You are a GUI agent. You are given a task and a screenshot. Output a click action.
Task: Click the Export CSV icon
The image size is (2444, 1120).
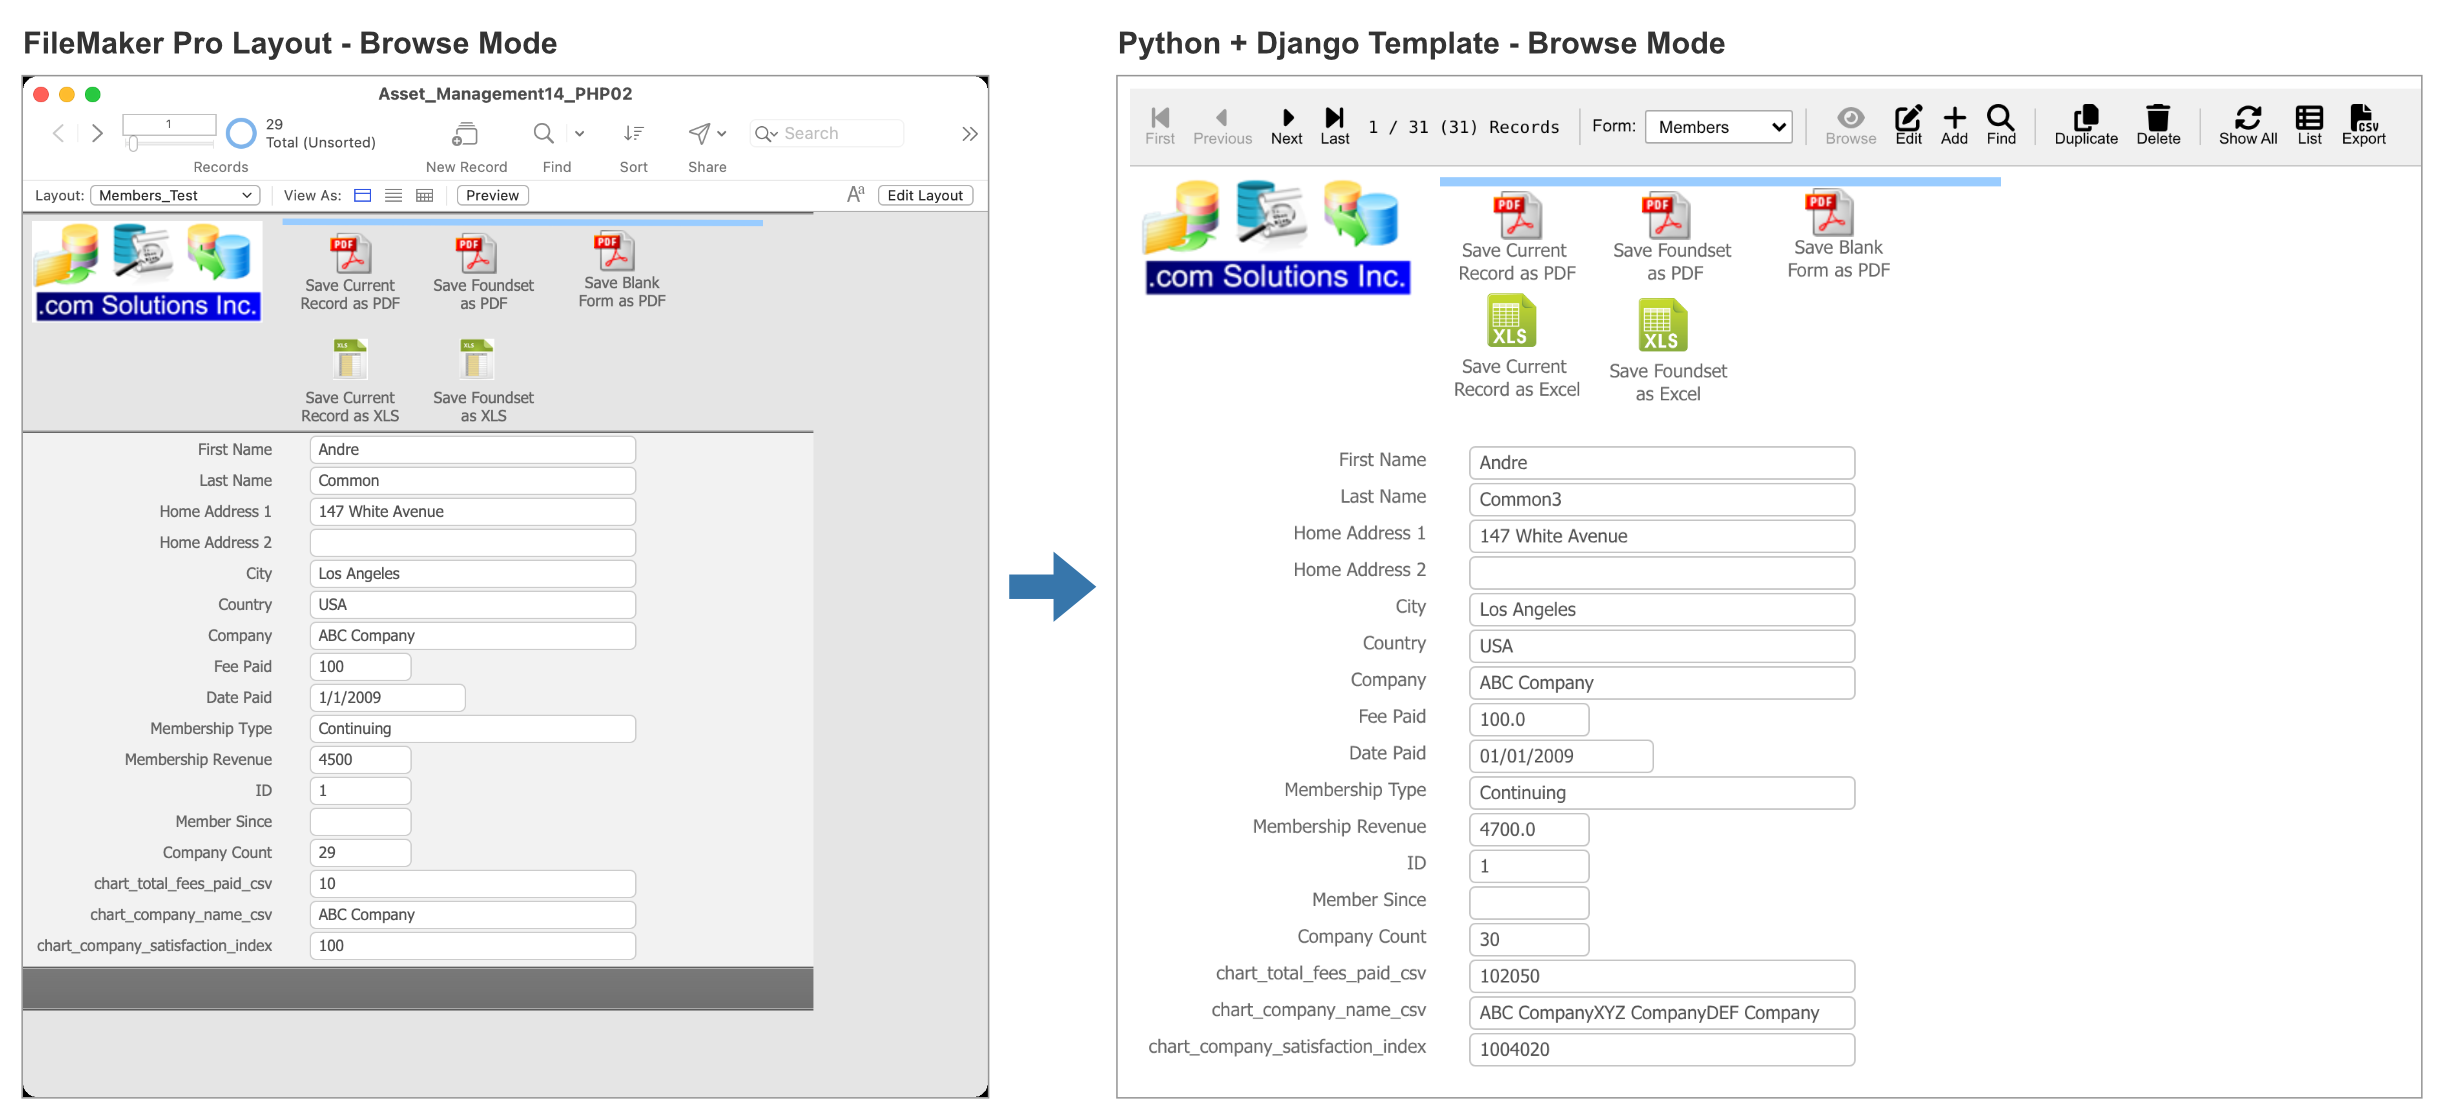pos(2363,117)
